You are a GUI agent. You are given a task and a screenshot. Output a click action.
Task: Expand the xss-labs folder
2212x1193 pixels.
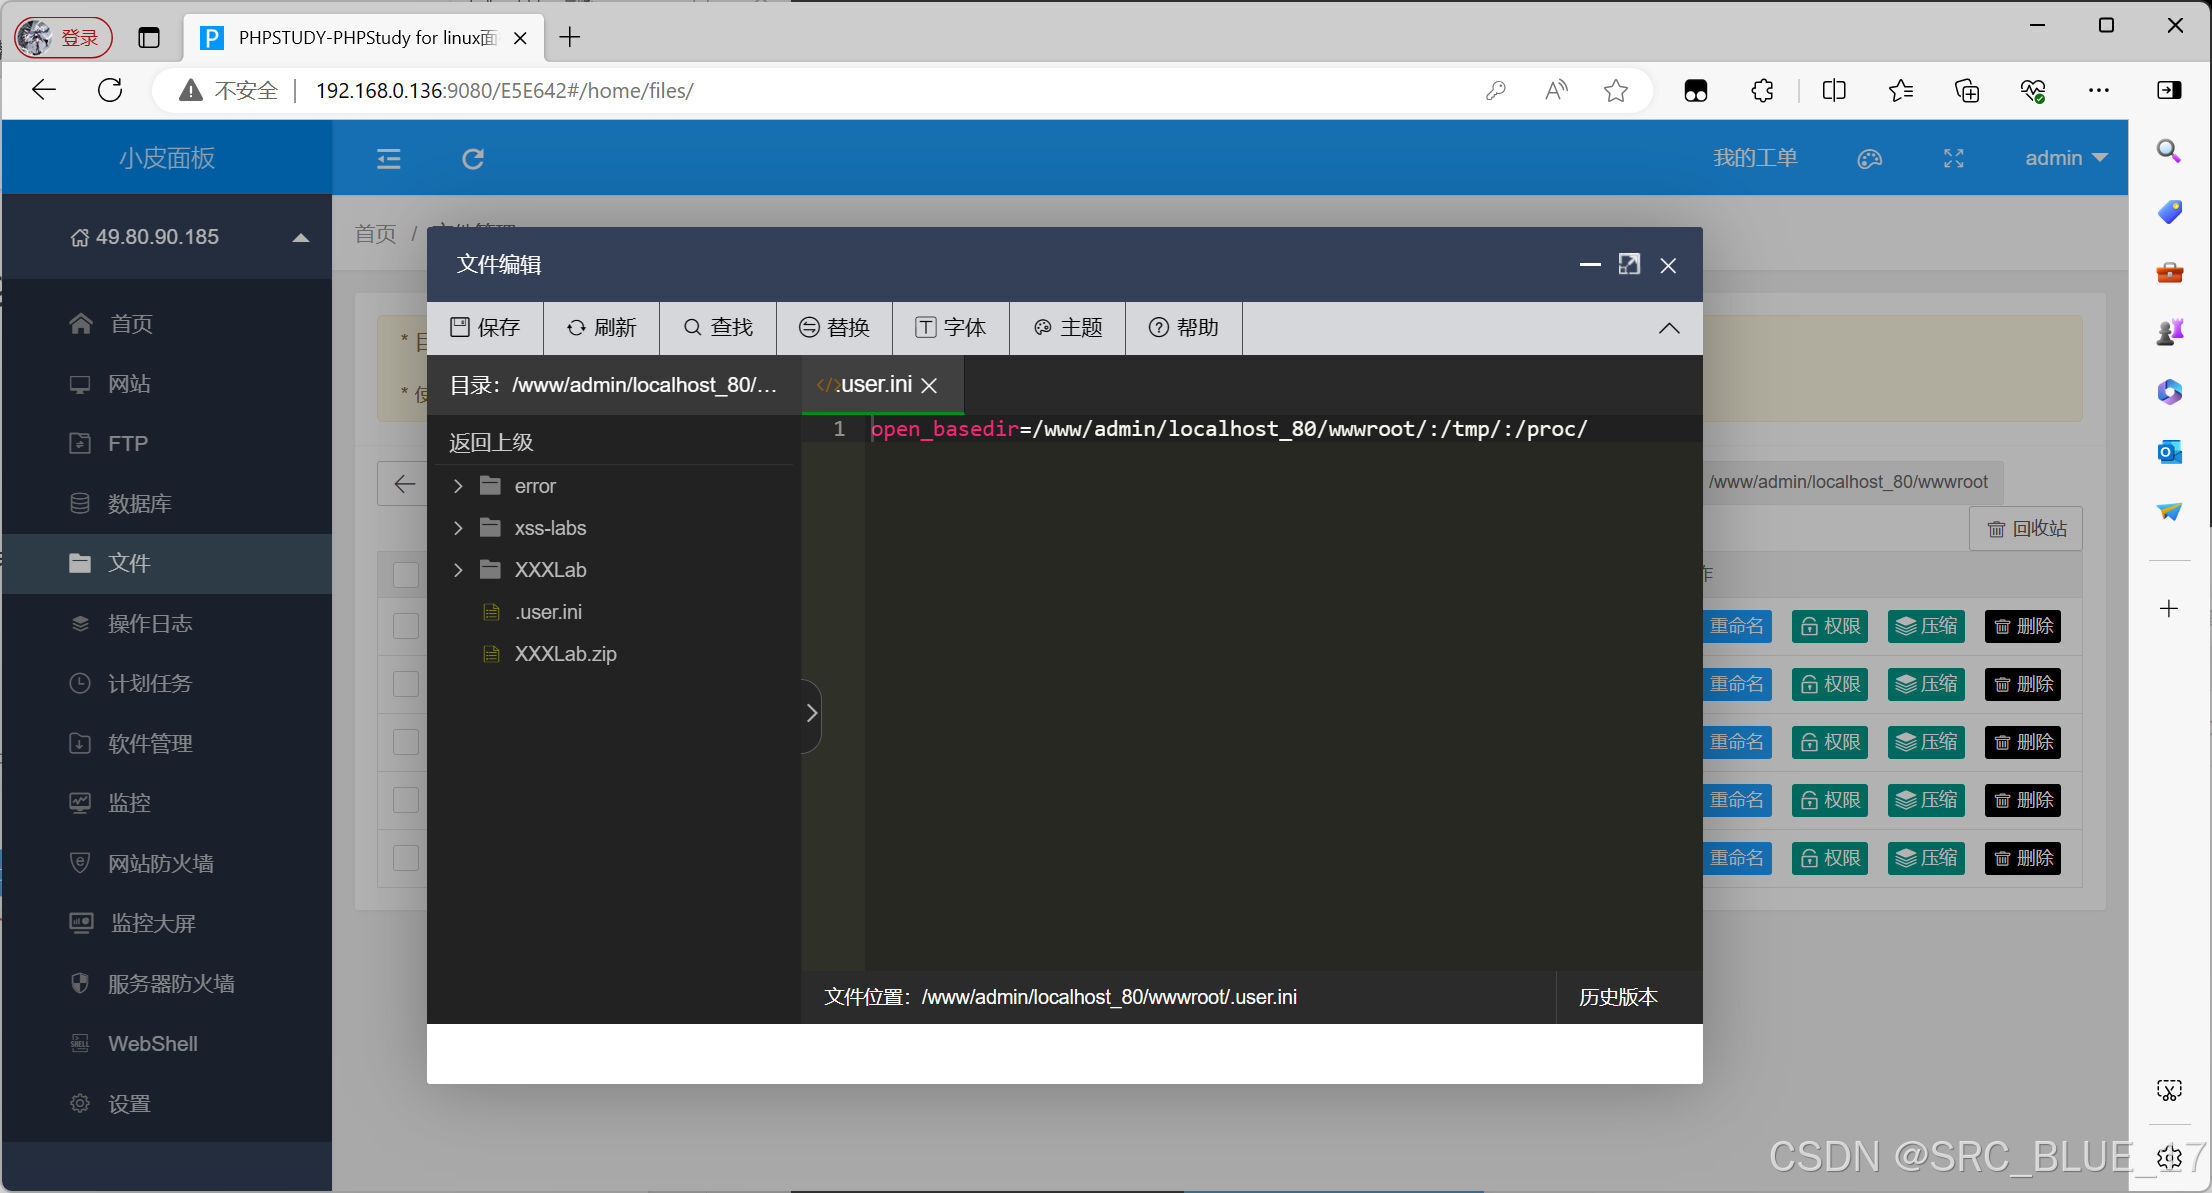click(458, 528)
